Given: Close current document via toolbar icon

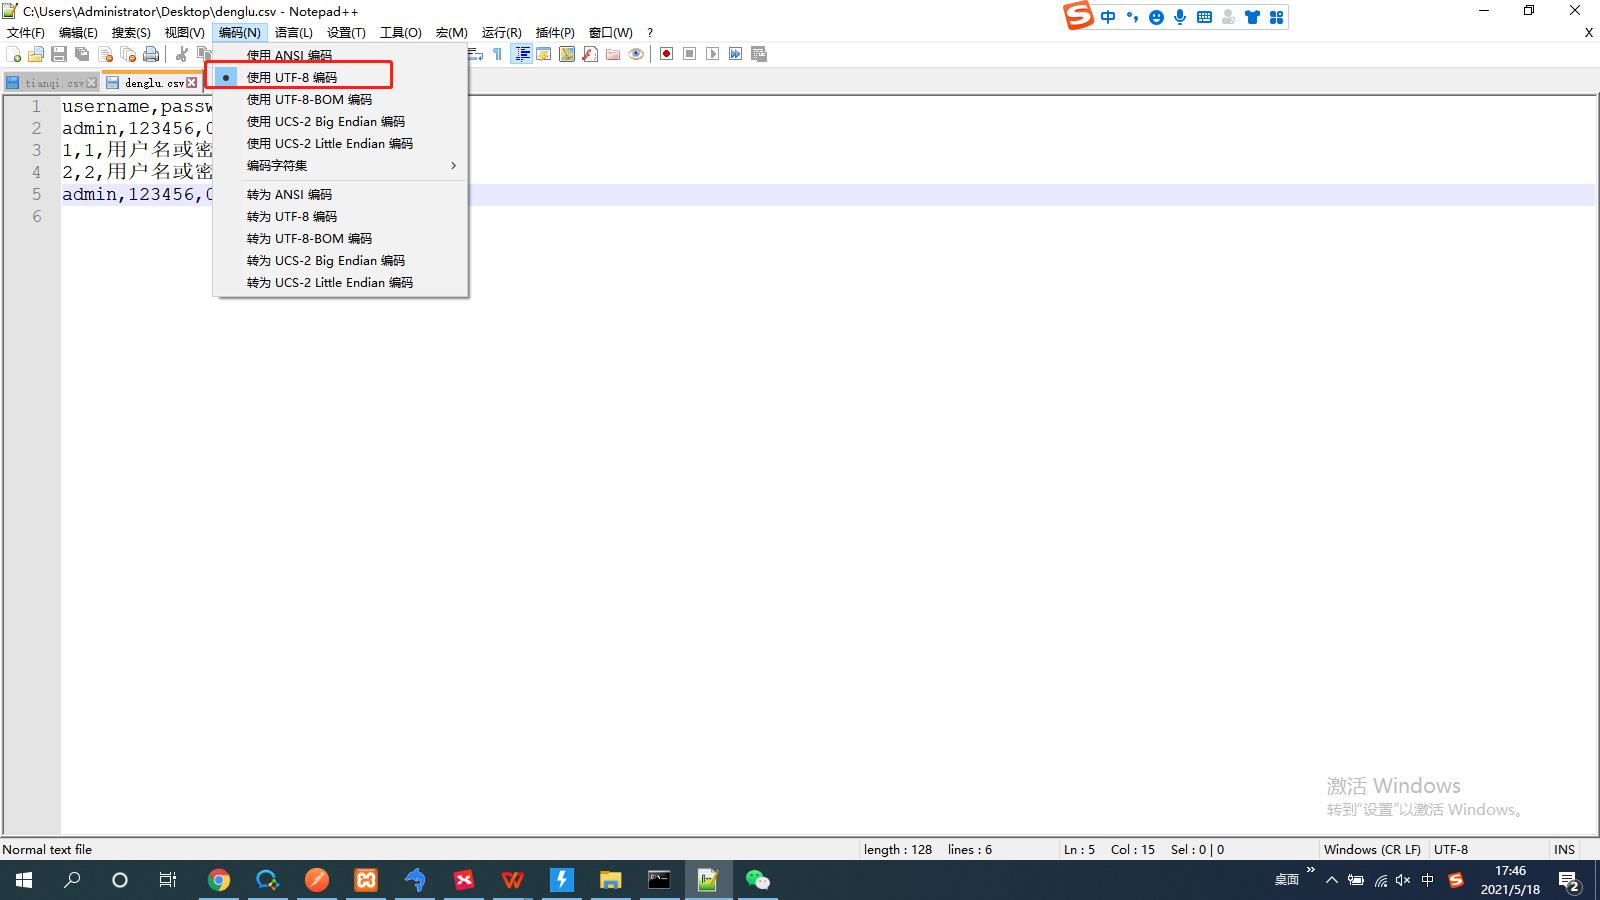Looking at the screenshot, I should pyautogui.click(x=105, y=54).
